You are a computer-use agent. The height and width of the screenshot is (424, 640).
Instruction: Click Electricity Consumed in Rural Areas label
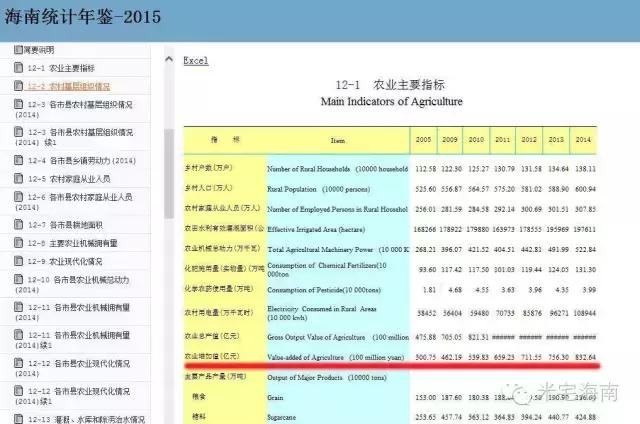pyautogui.click(x=322, y=313)
